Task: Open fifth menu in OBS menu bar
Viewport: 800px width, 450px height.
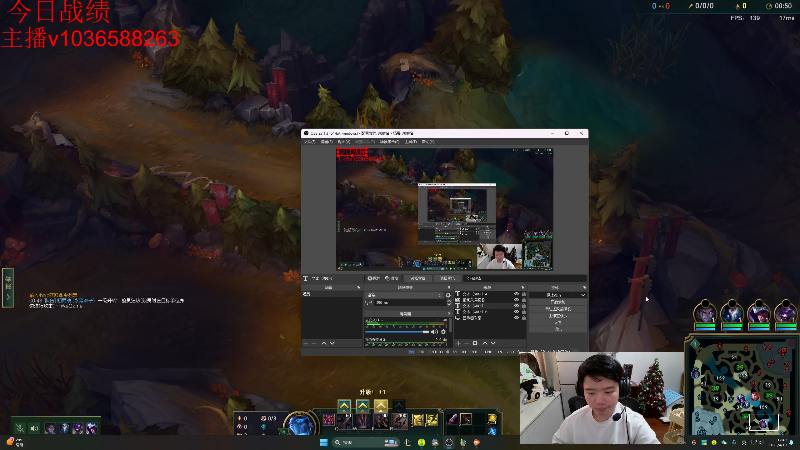Action: [x=389, y=141]
